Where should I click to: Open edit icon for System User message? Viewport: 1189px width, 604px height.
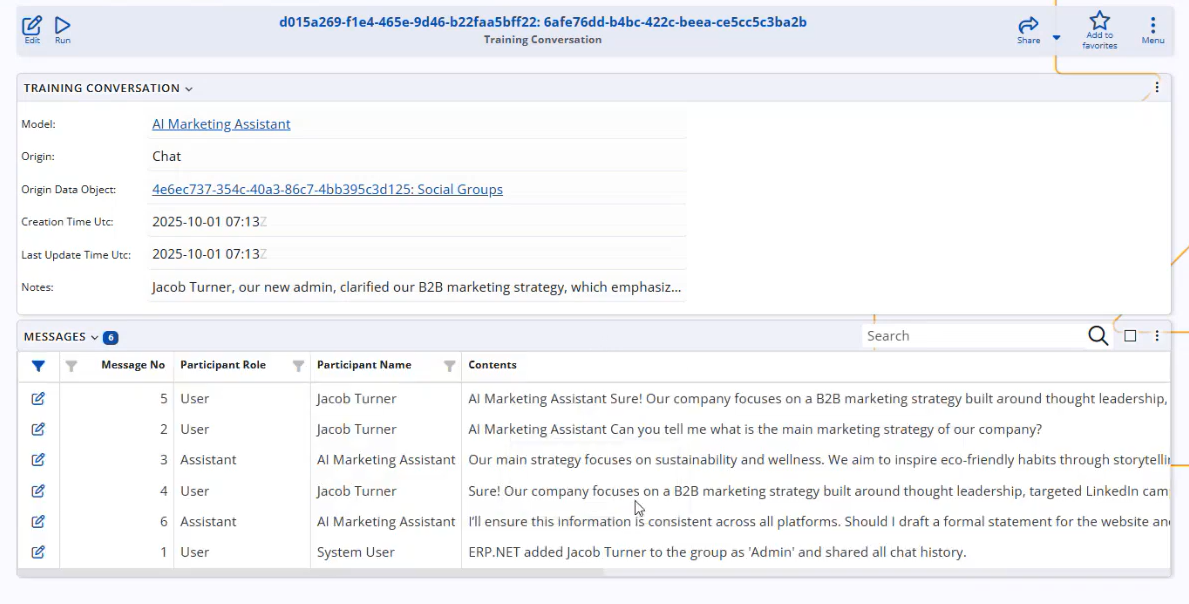click(38, 552)
